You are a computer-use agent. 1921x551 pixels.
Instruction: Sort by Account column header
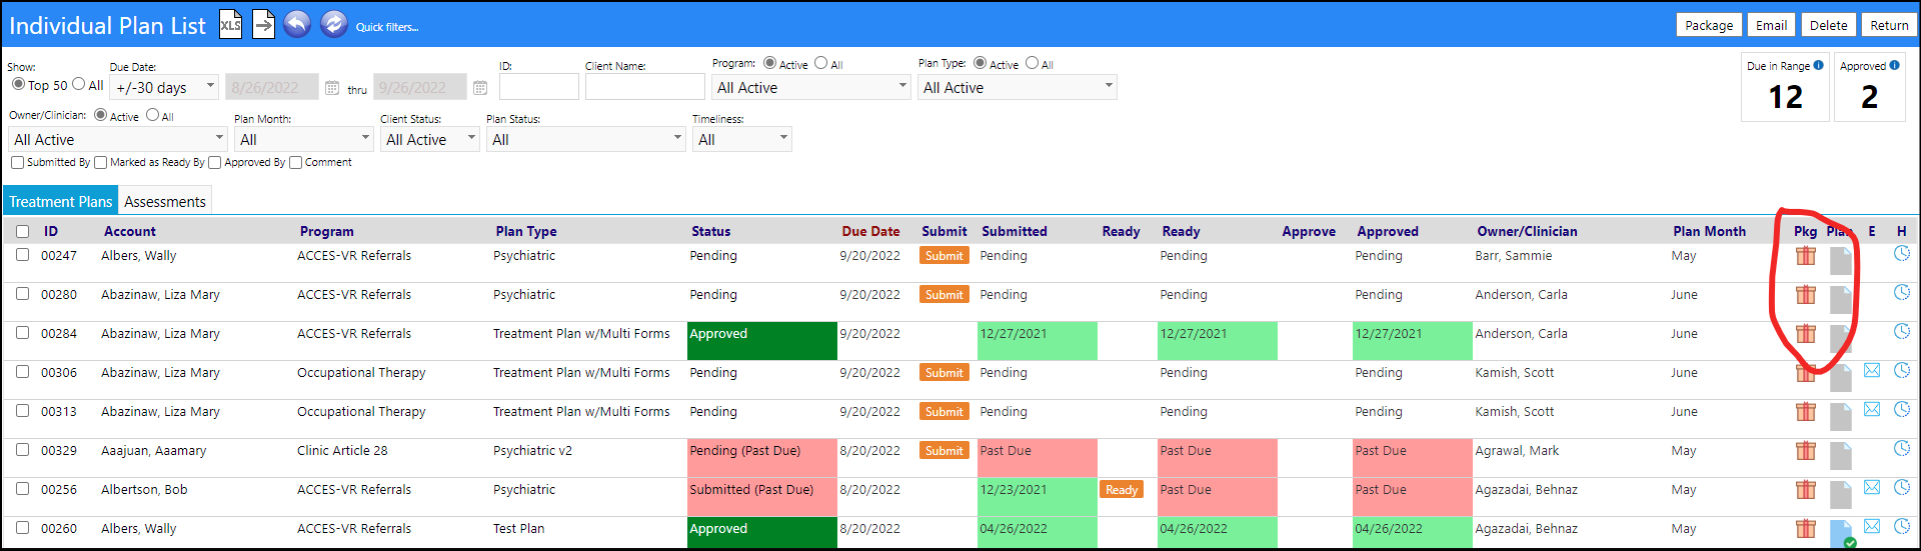[x=130, y=231]
